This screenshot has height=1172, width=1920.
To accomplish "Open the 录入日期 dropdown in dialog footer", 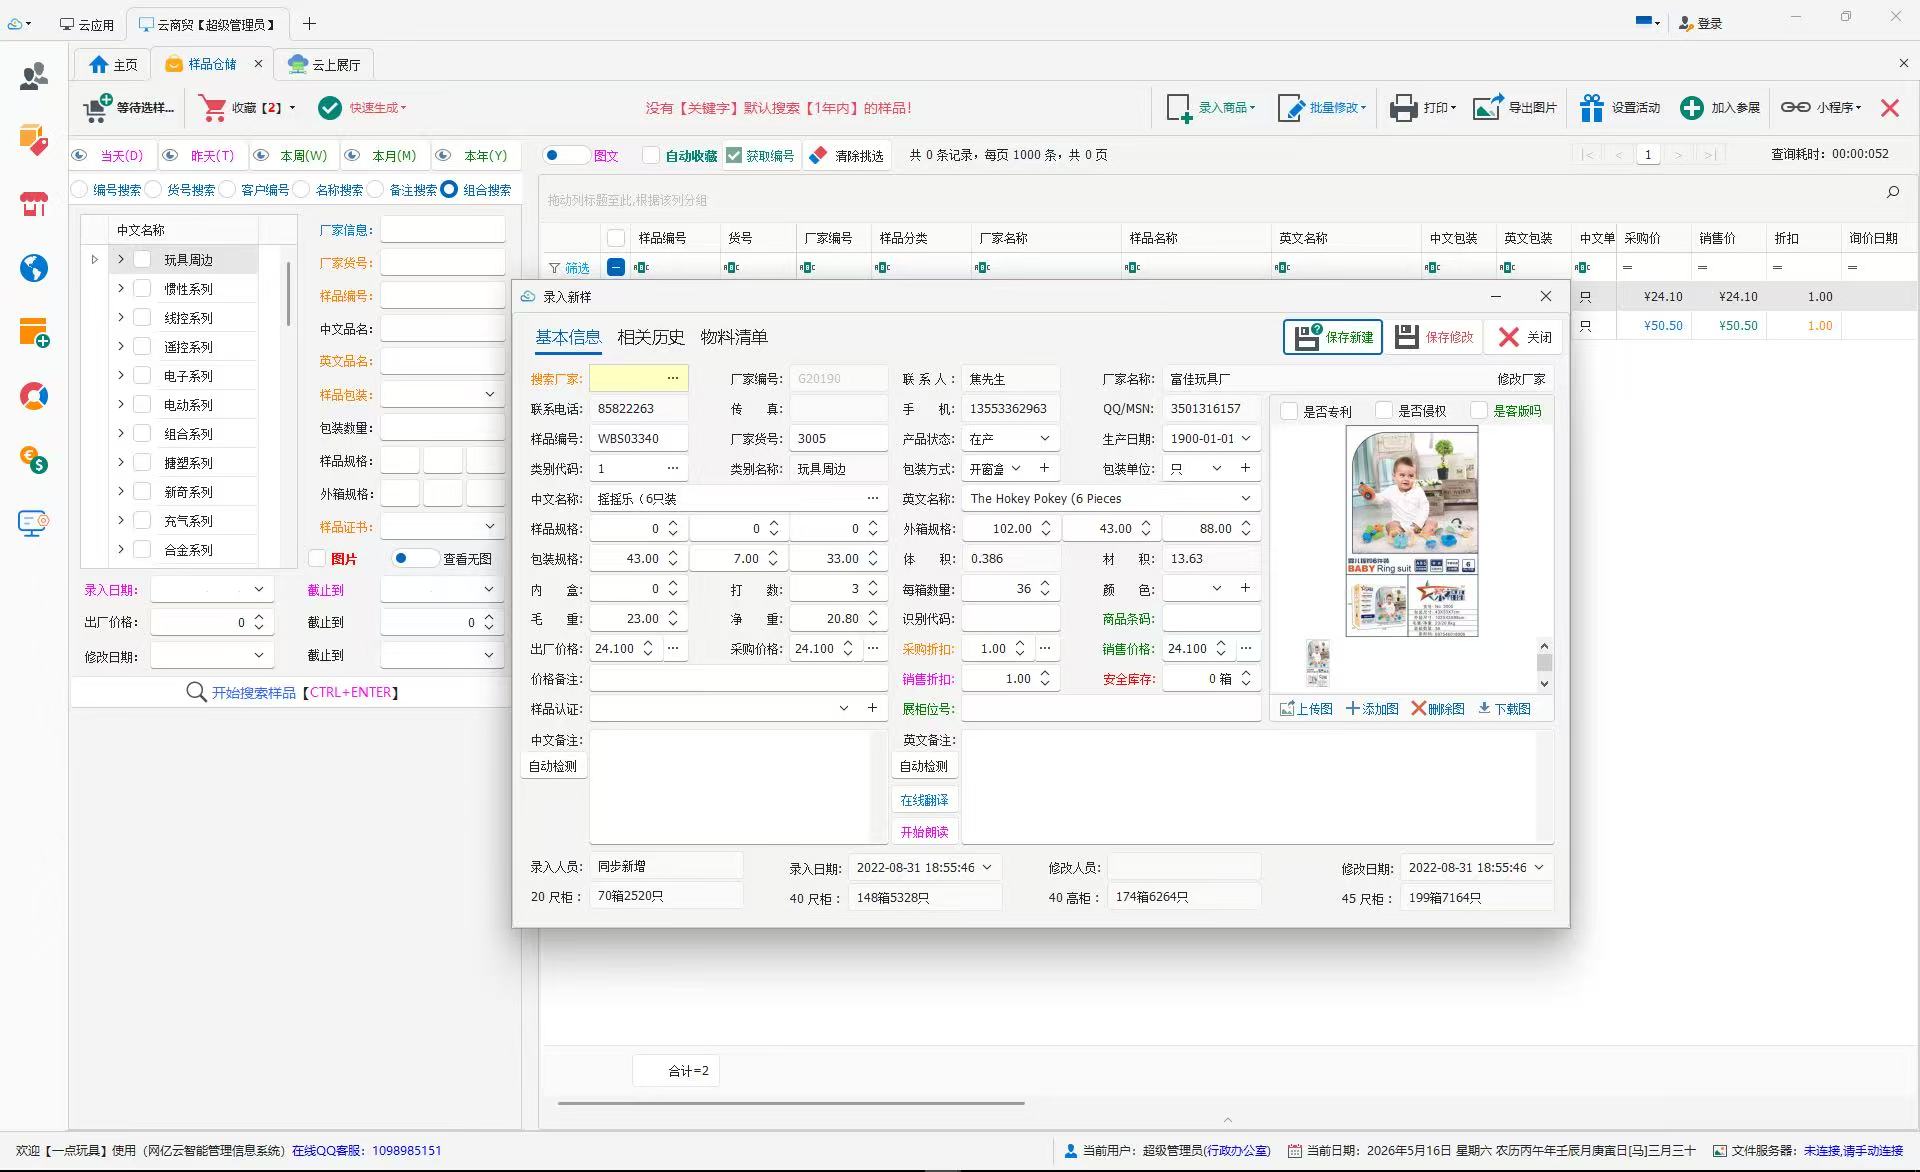I will pyautogui.click(x=987, y=868).
